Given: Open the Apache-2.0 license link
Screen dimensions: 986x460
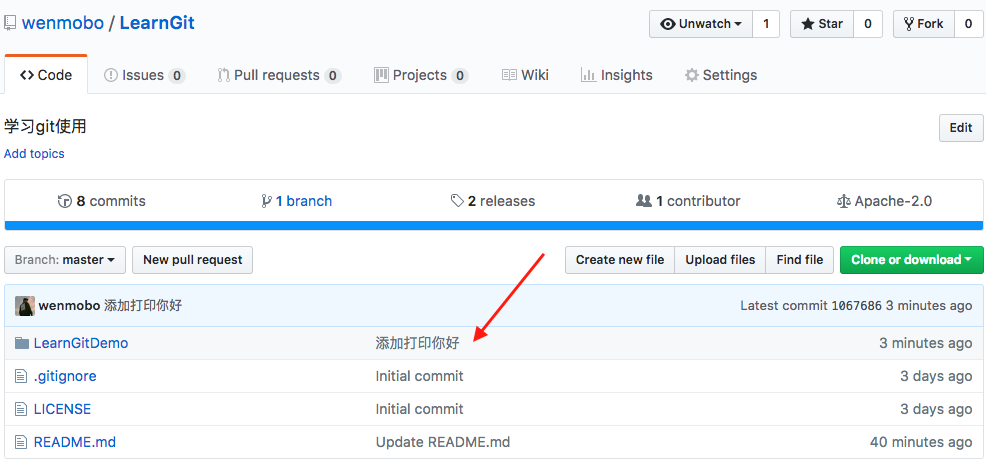Looking at the screenshot, I should [x=884, y=201].
